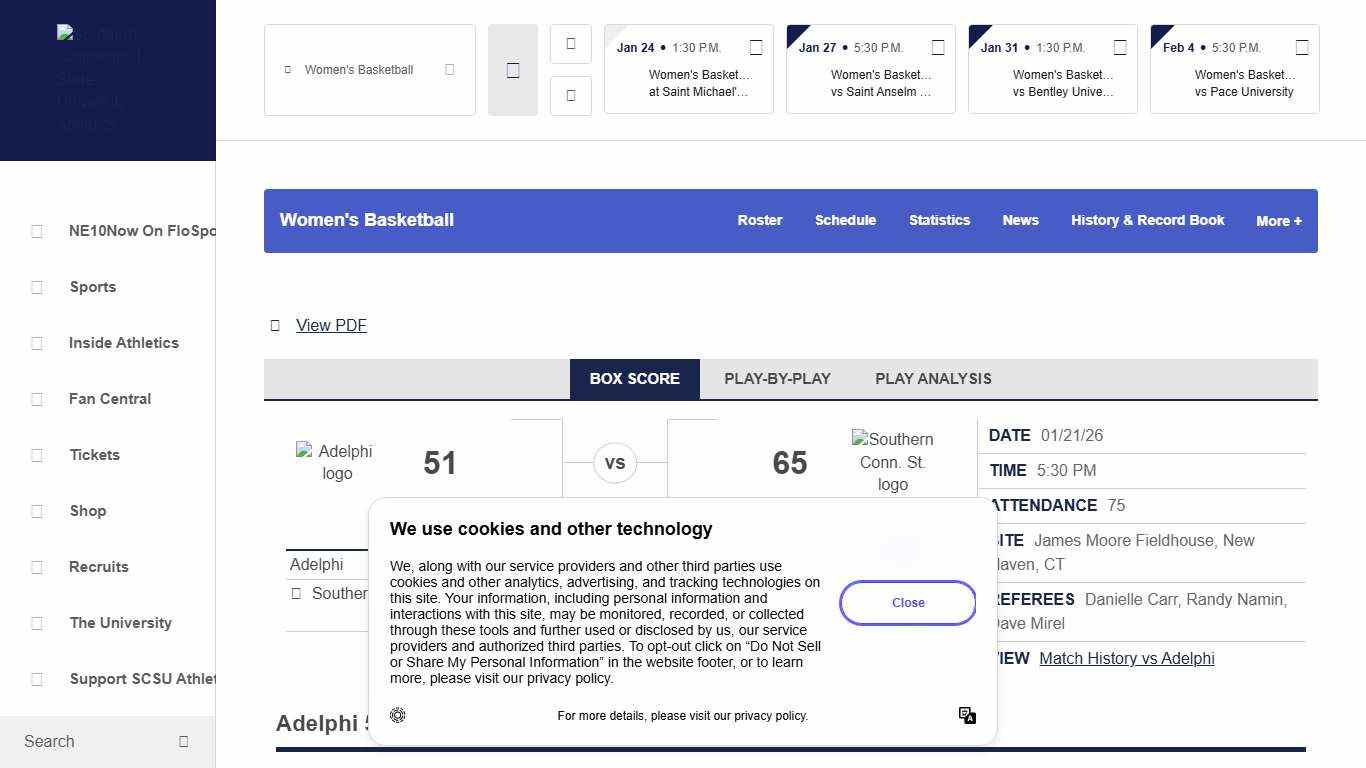Click the grey schedule icon button beside the sport selector

tap(513, 70)
